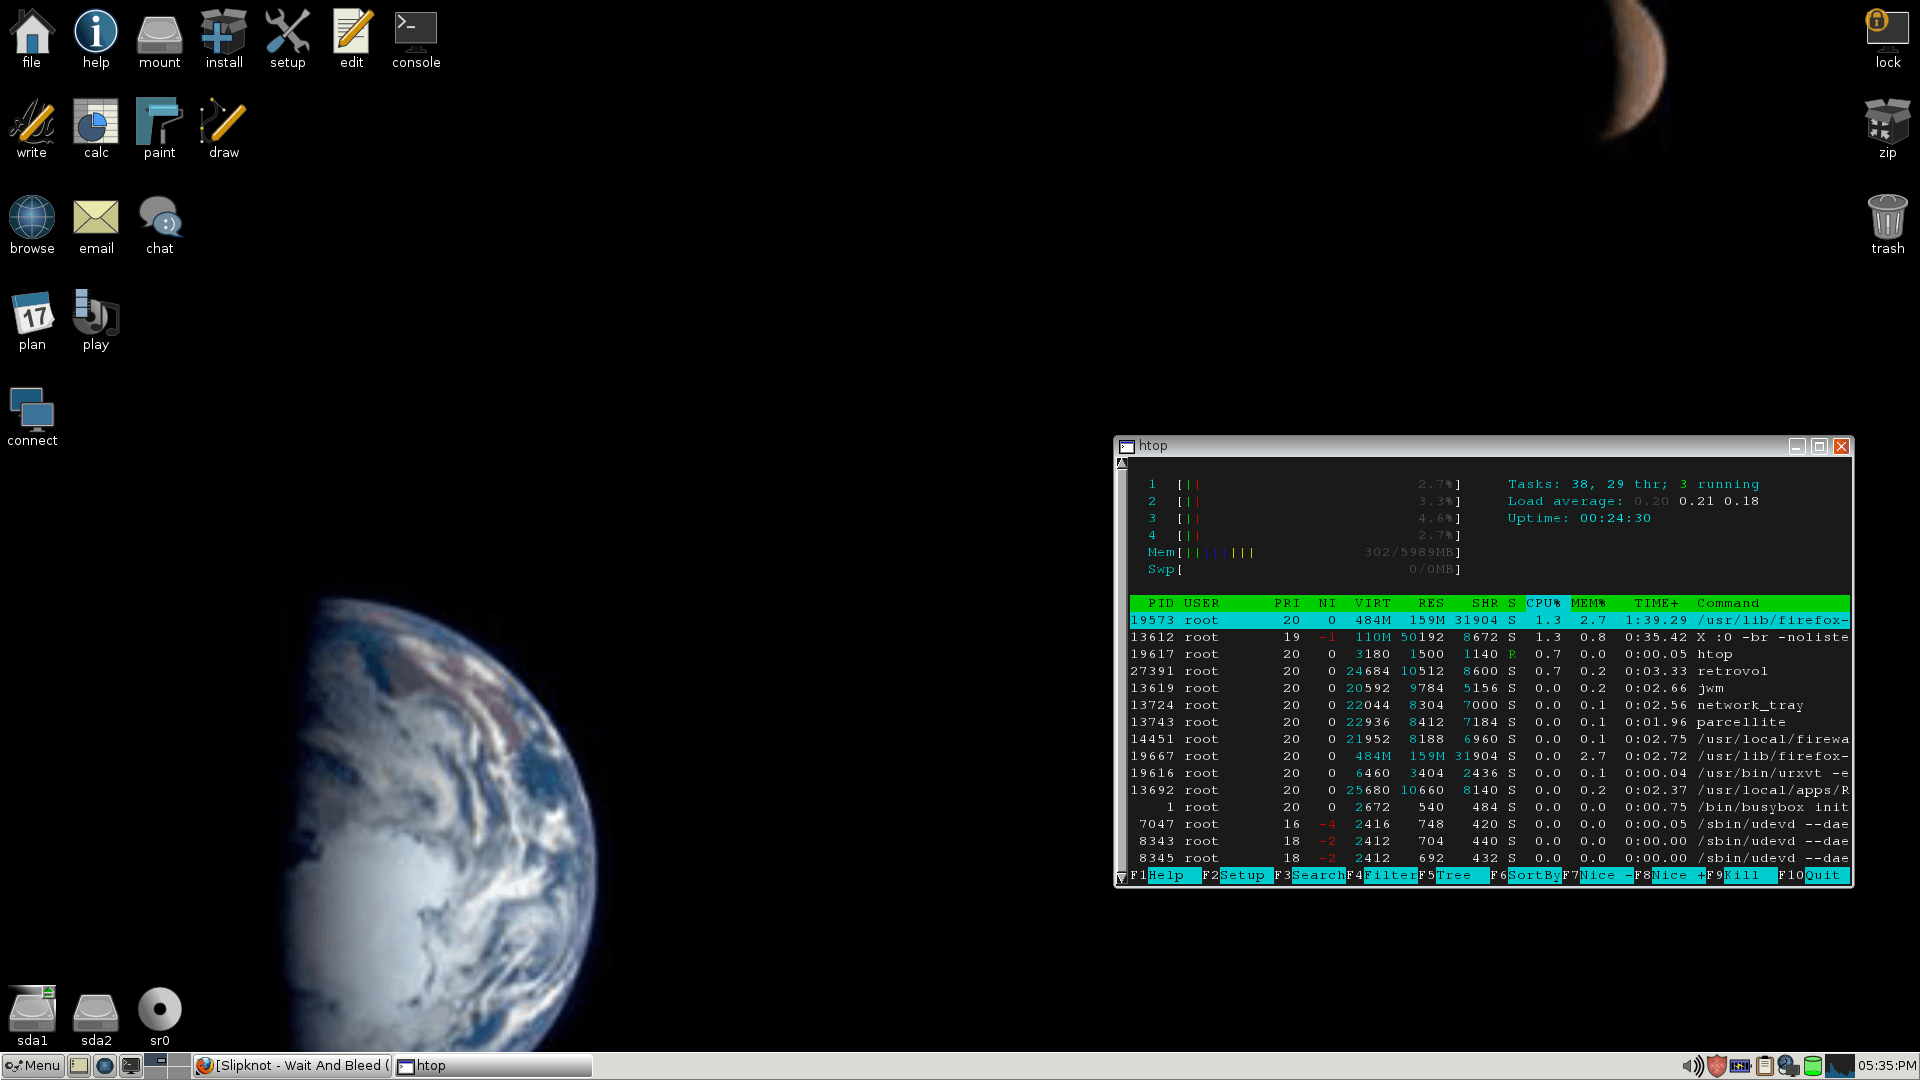Launch the paint desktop icon
The image size is (1920, 1080).
(160, 130)
